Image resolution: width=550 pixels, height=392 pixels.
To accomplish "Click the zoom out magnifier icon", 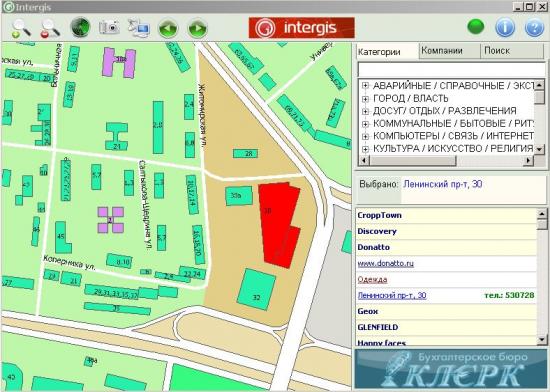I will (50, 28).
